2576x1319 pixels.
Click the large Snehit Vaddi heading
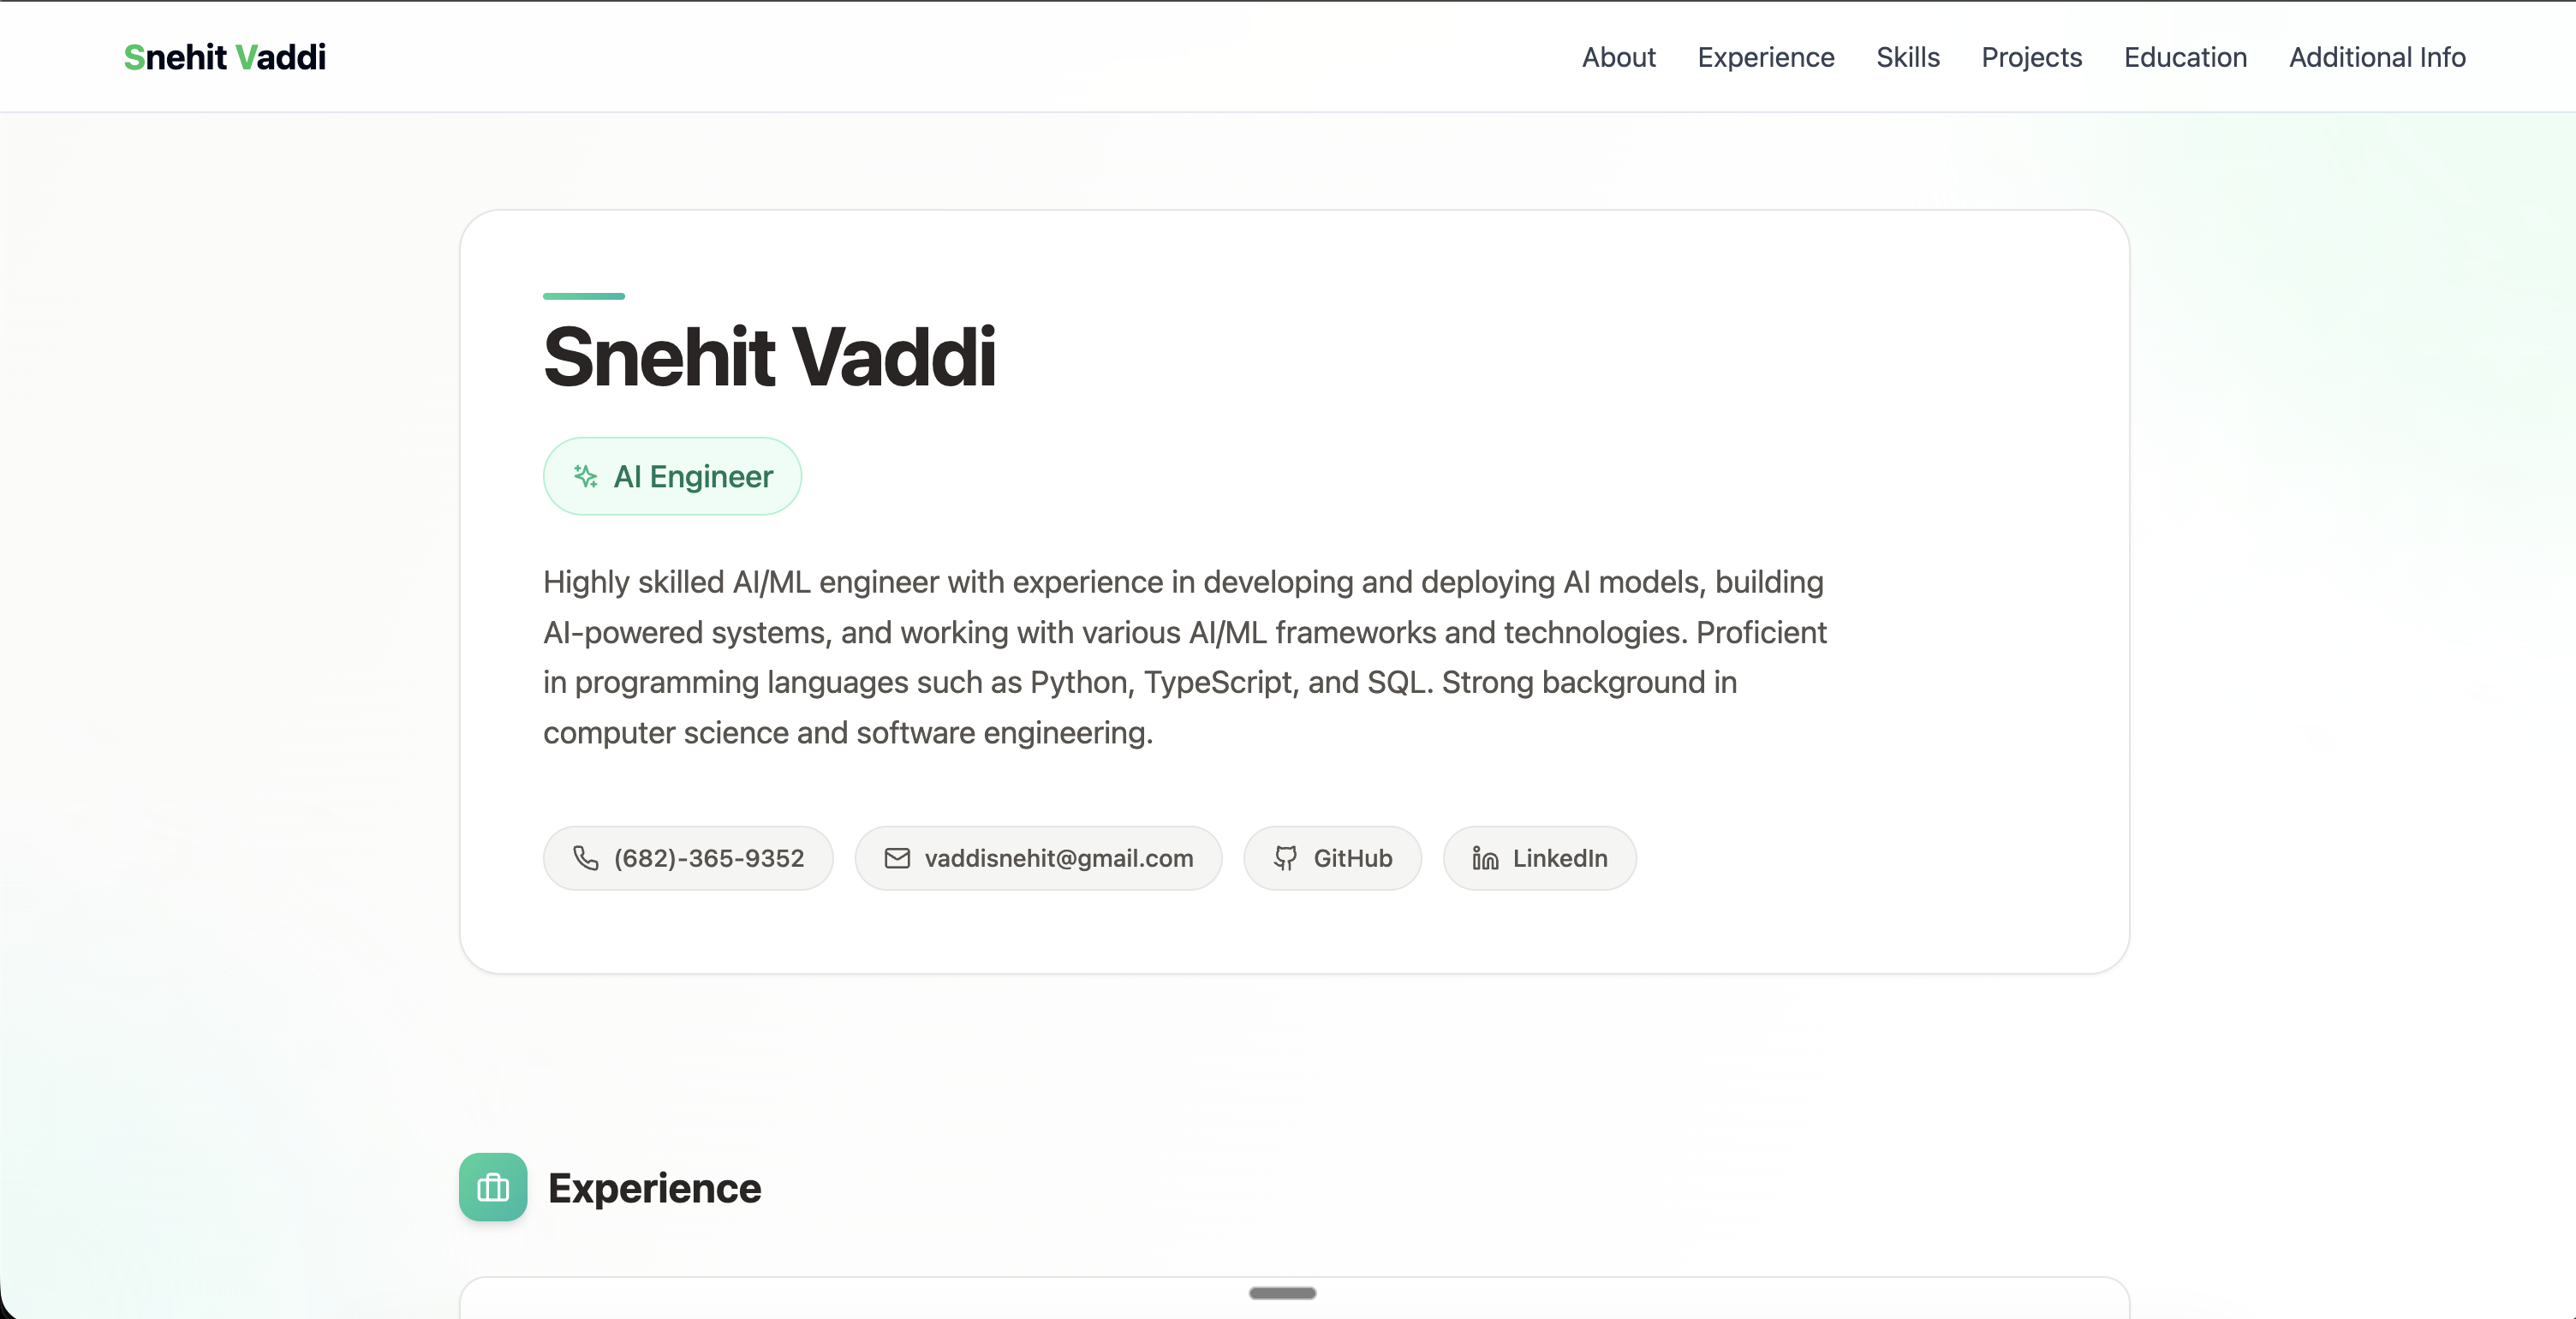click(769, 357)
